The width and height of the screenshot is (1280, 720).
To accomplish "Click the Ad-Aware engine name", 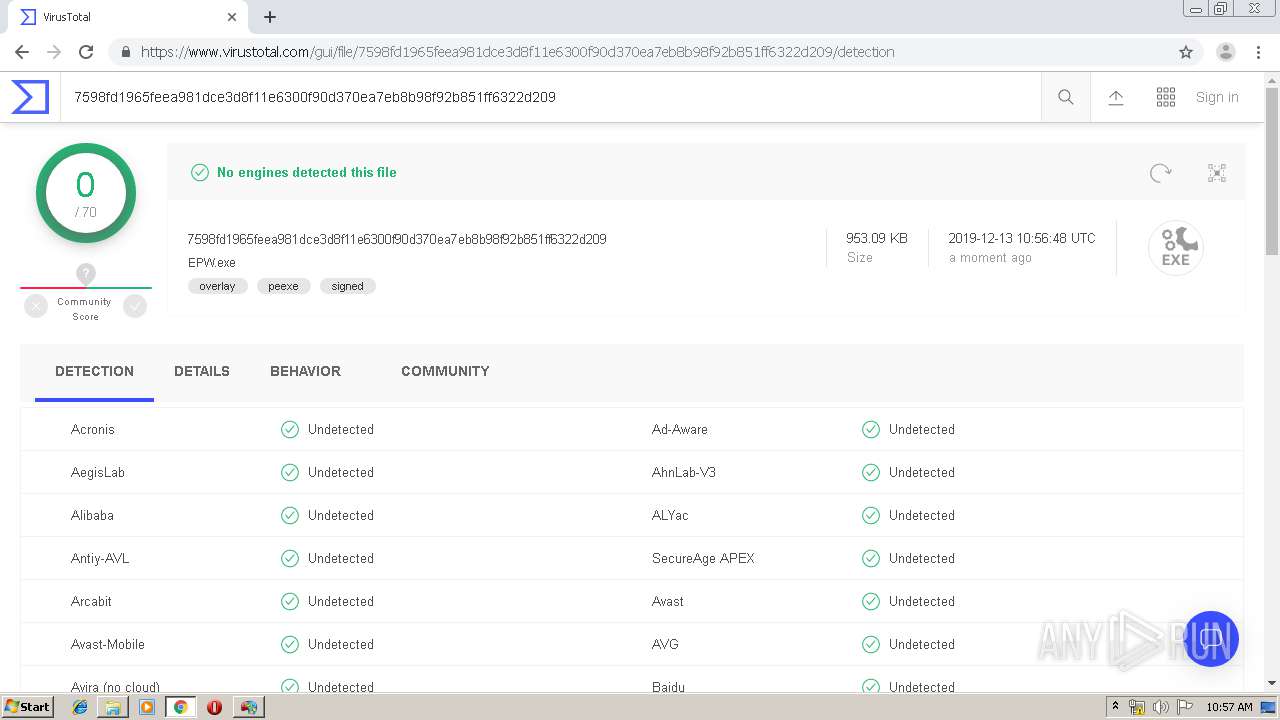I will click(680, 429).
